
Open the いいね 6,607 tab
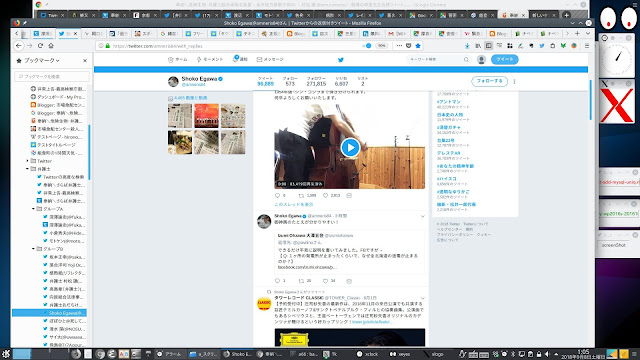coord(341,81)
